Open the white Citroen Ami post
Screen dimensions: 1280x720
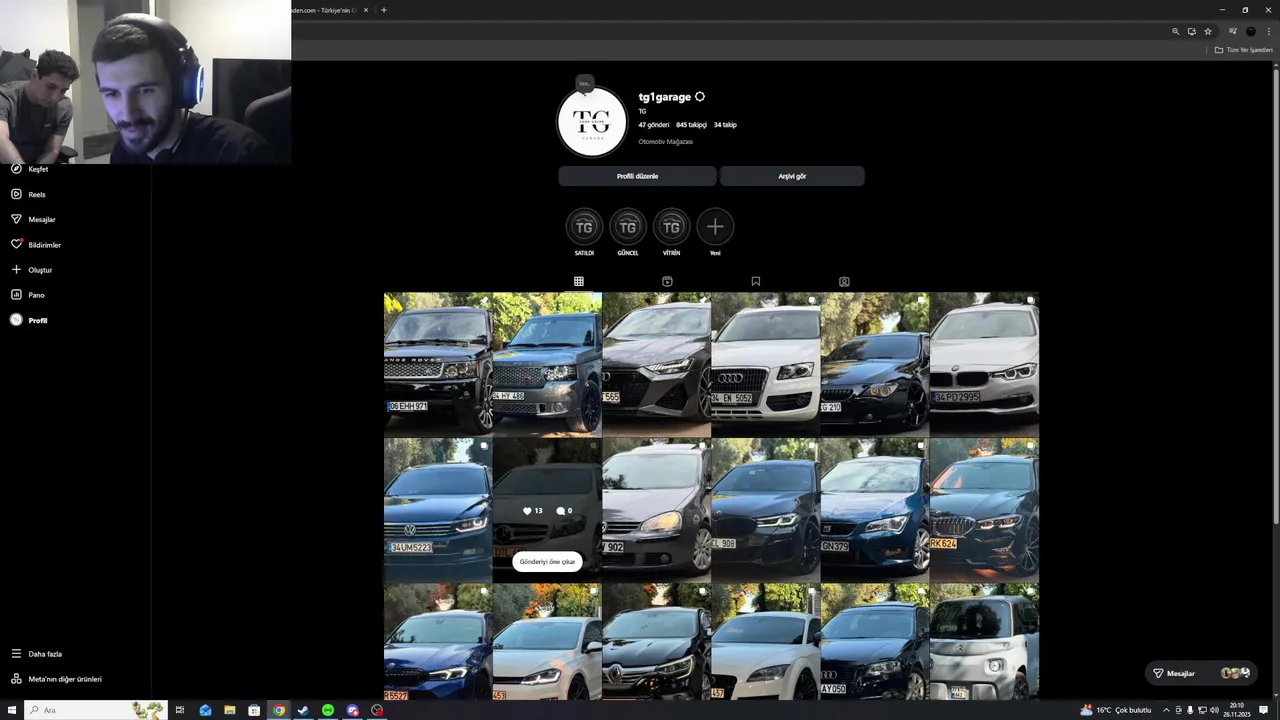pos(984,642)
